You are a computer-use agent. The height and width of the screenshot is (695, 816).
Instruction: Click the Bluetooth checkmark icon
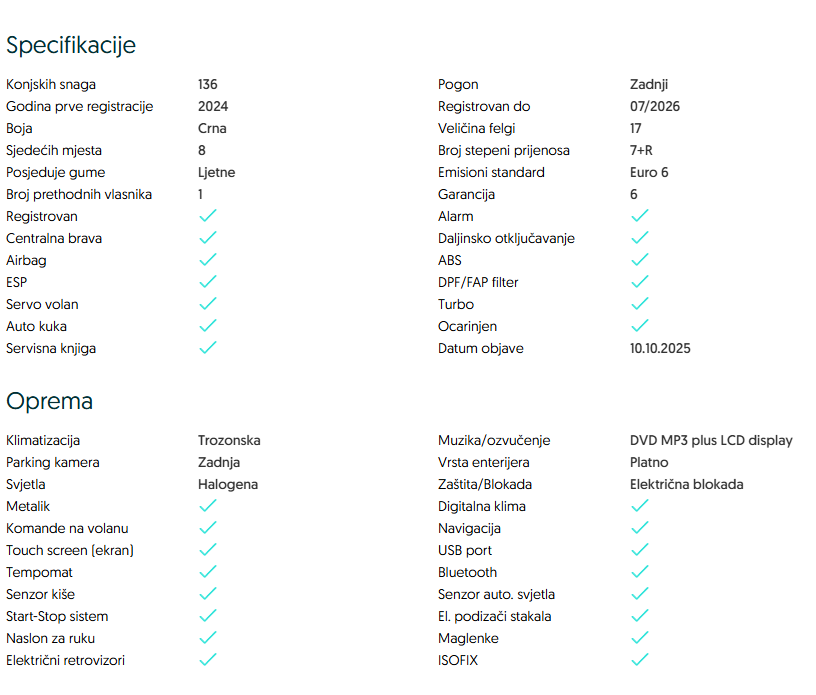point(640,572)
